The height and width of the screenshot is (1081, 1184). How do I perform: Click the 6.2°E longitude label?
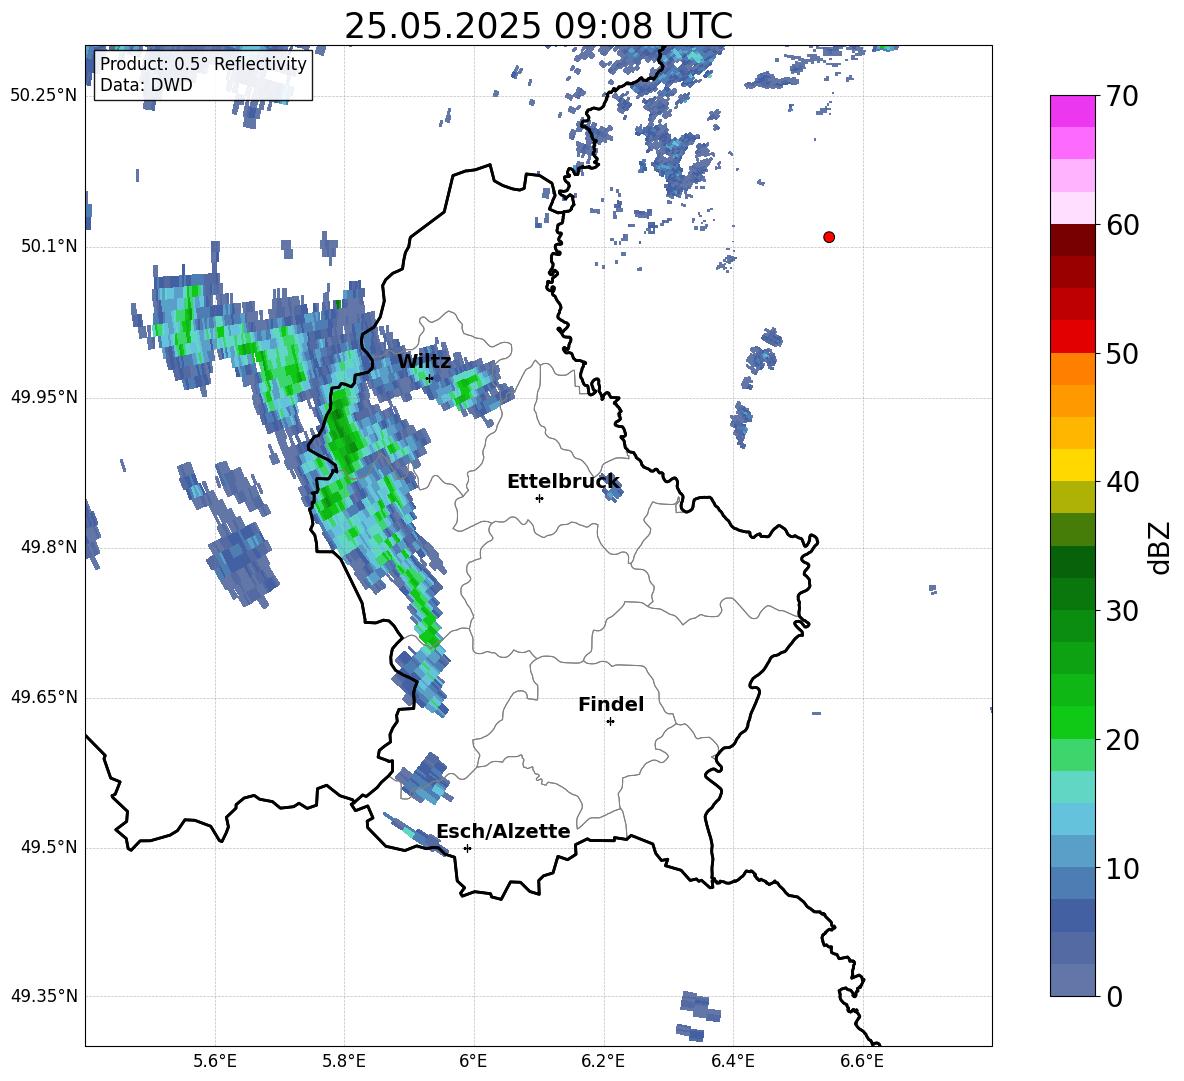[x=603, y=1061]
